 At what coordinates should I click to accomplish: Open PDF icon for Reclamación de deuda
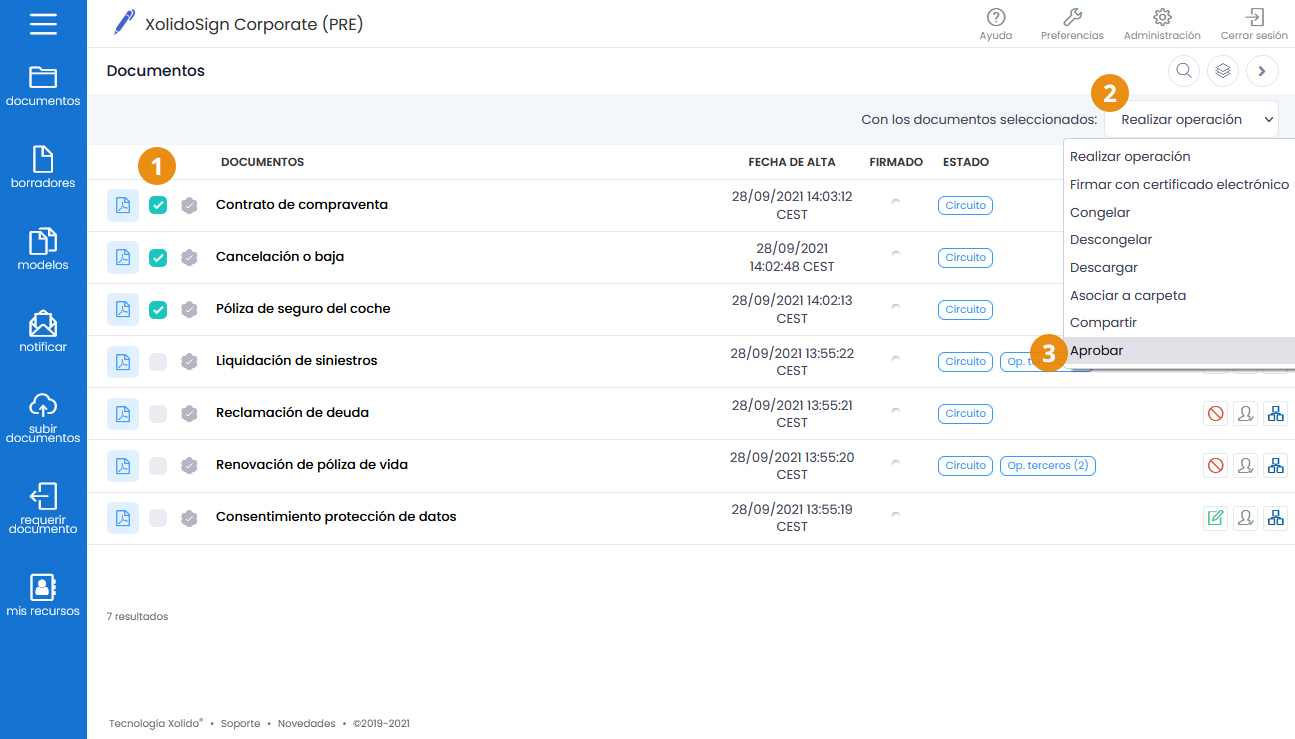pos(123,413)
